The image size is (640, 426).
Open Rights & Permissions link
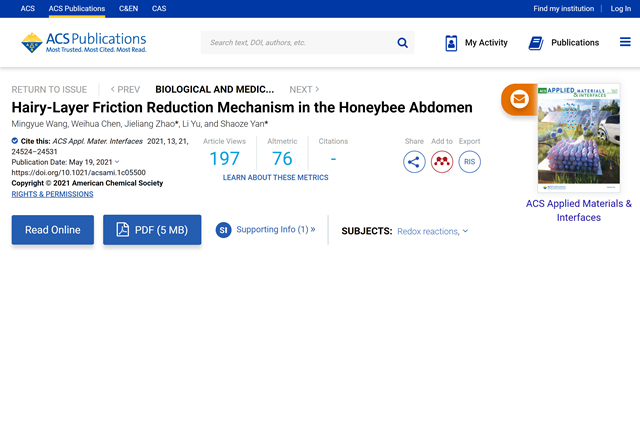[52, 194]
